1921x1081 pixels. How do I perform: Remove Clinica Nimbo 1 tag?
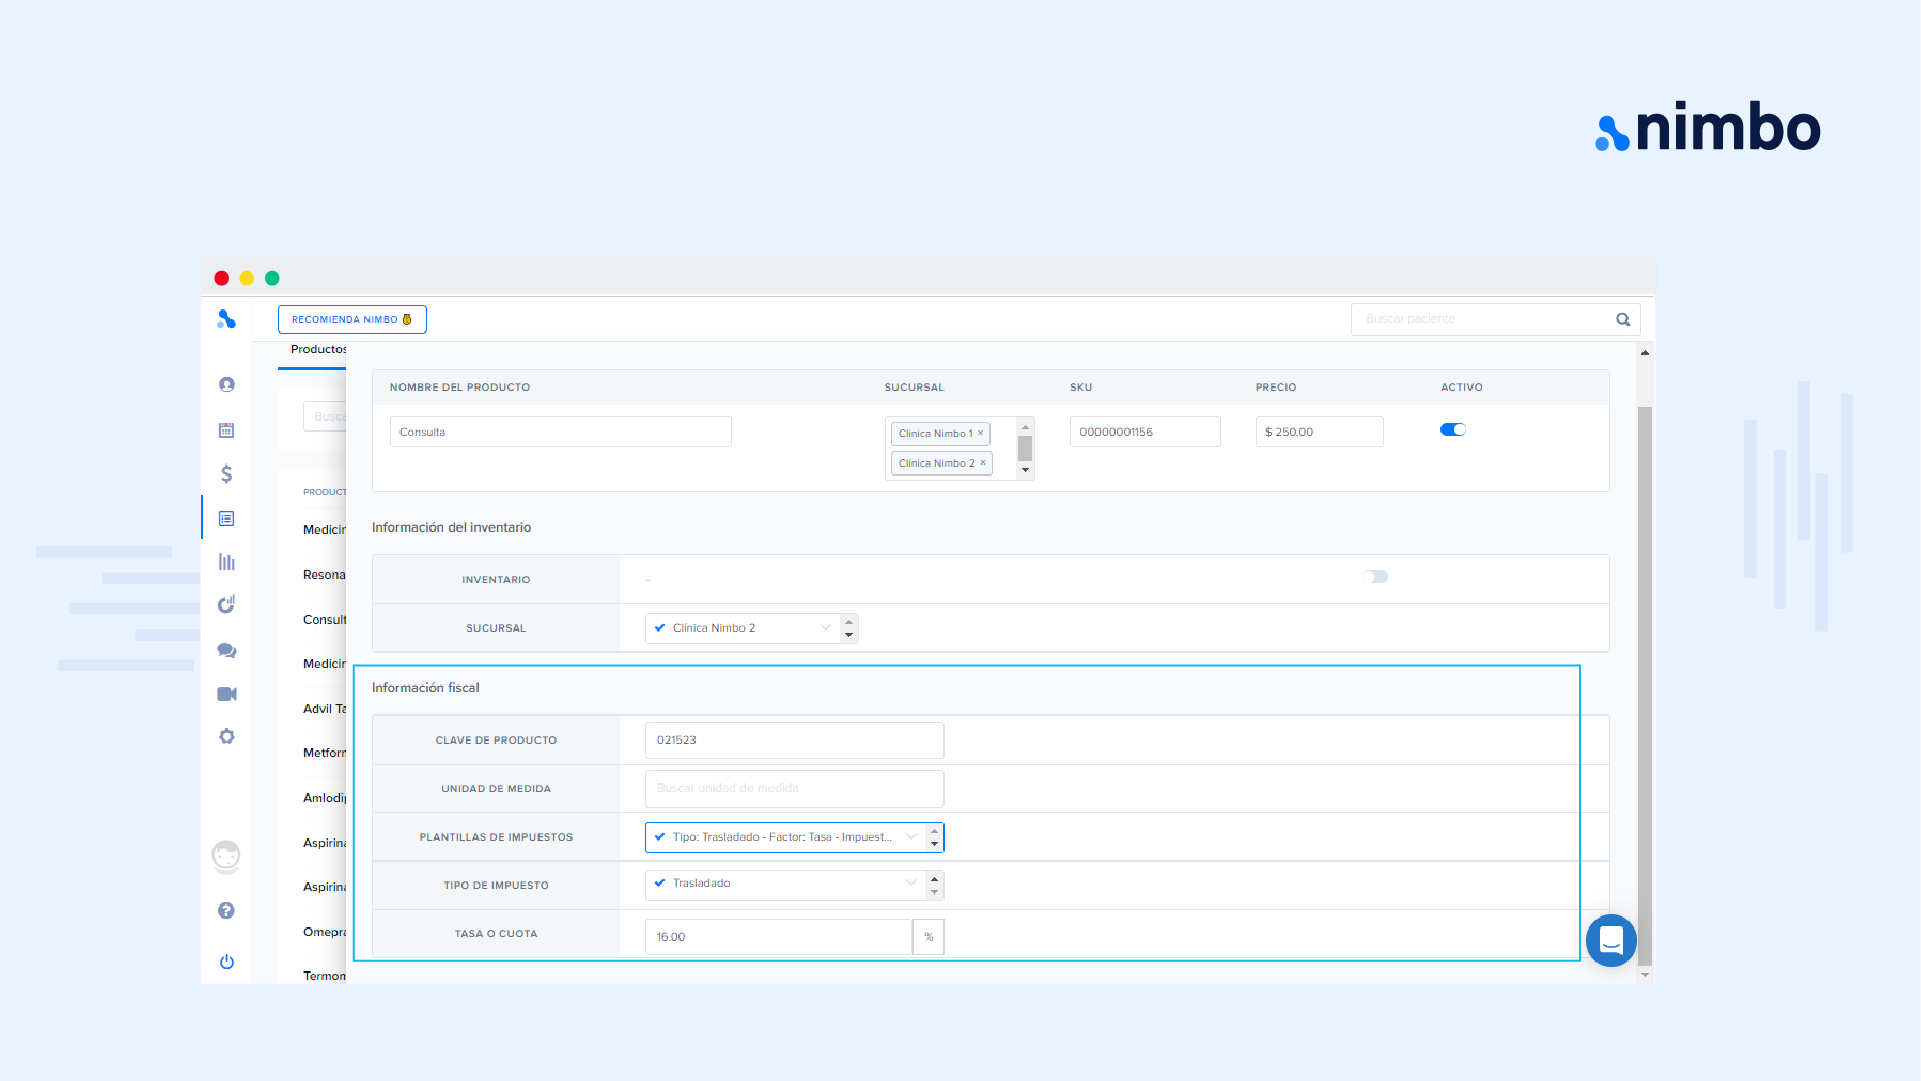[981, 433]
